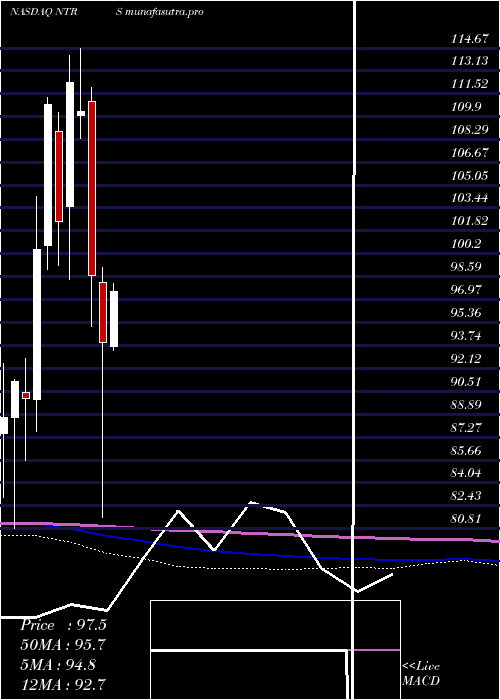The width and height of the screenshot is (500, 700).
Task: Select the 93.74 price axis label
Action: 467,336
